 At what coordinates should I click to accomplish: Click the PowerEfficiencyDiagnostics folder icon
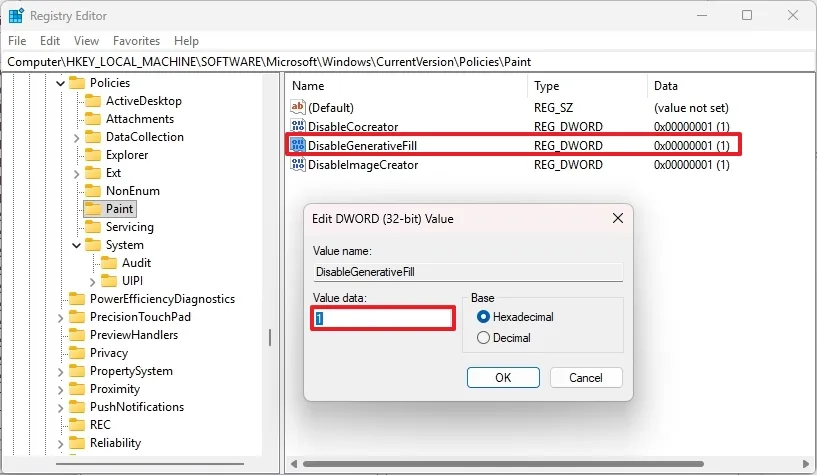pyautogui.click(x=77, y=298)
